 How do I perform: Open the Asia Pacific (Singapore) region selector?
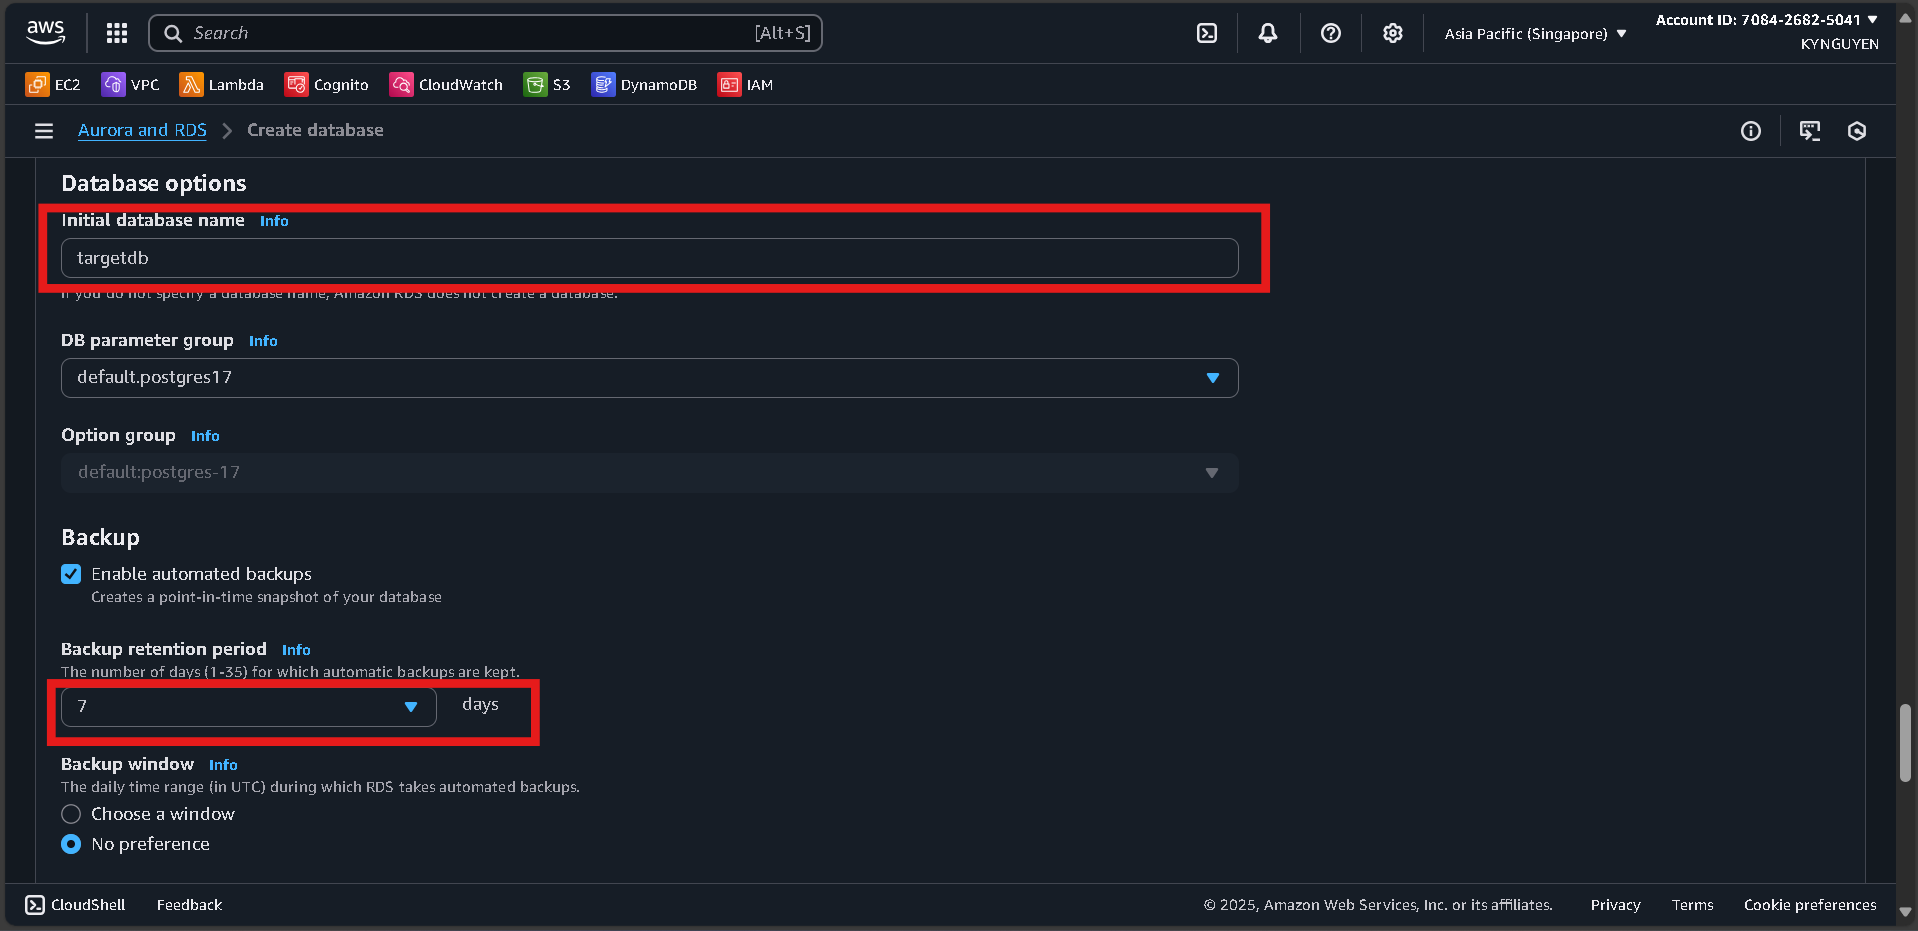tap(1533, 32)
